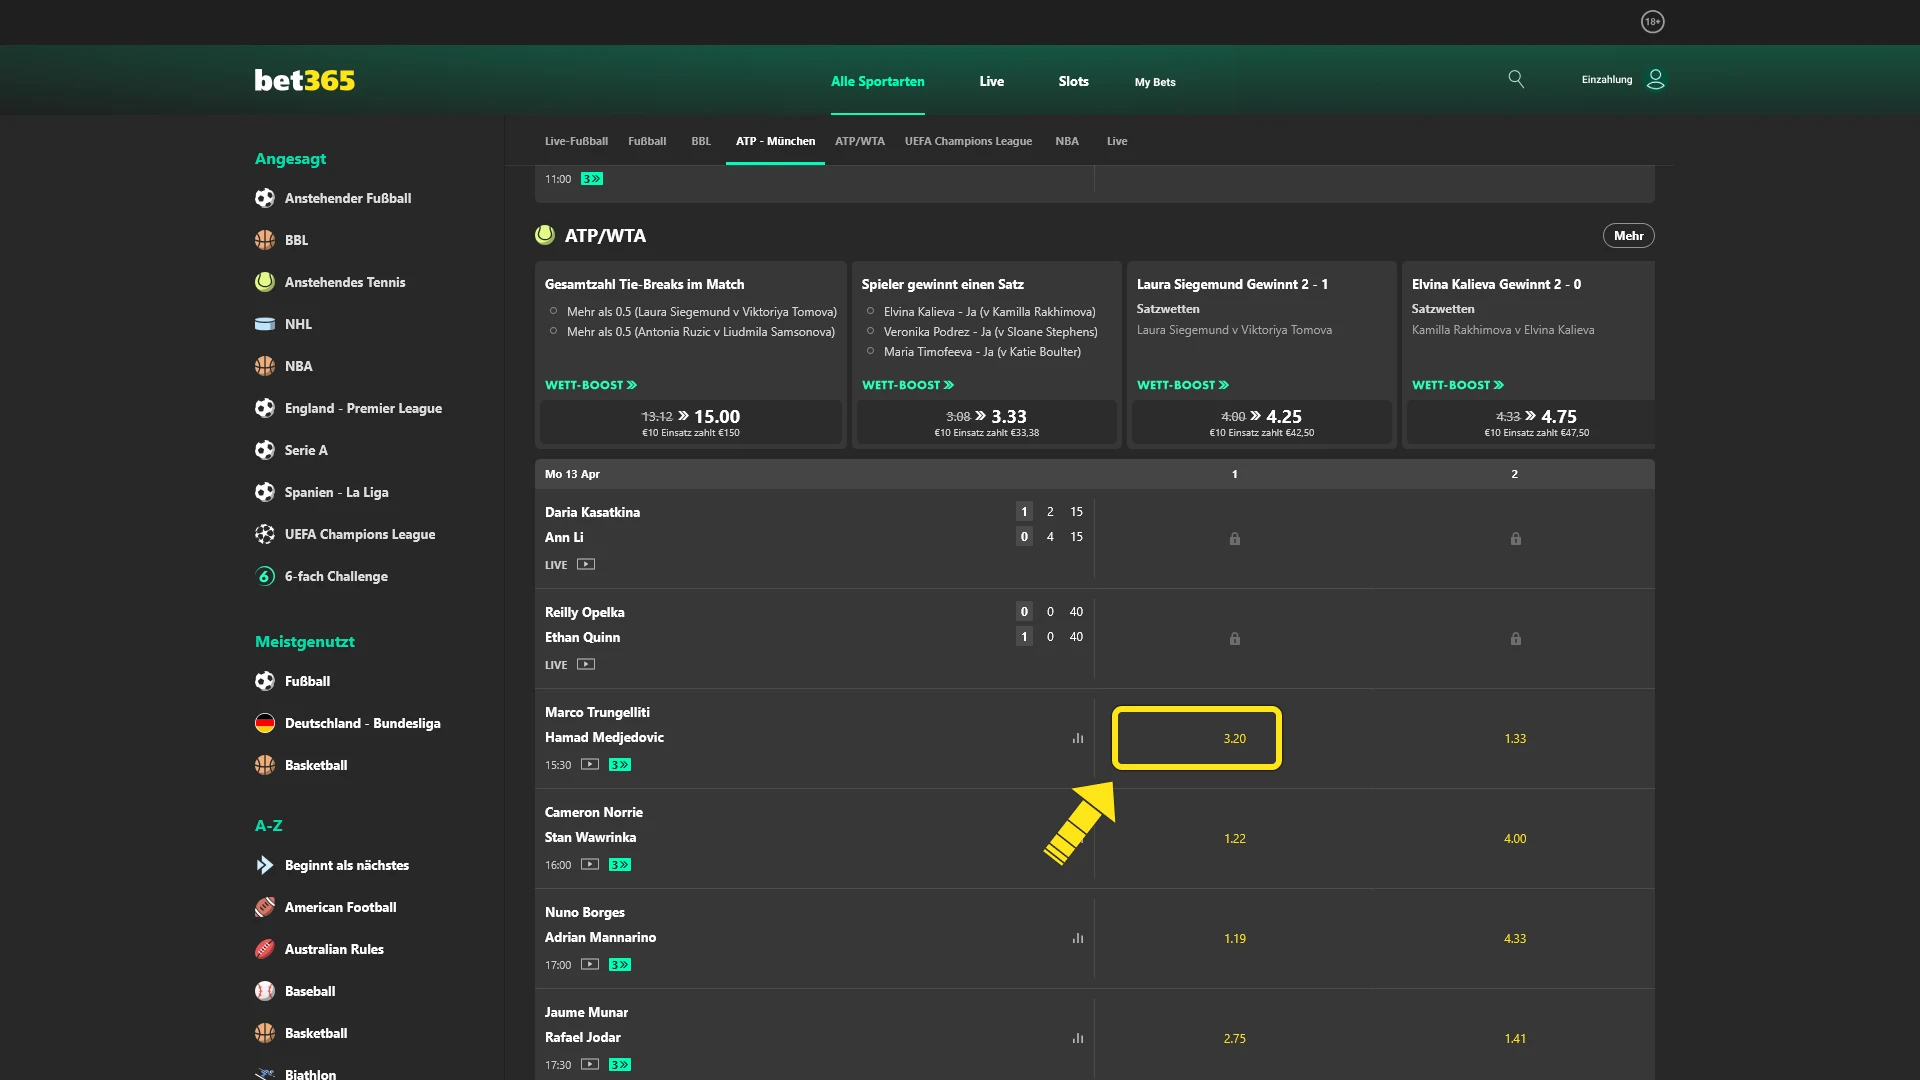1920x1080 pixels.
Task: Open match stats bar-chart icon for Nuno Borges
Action: (1078, 938)
